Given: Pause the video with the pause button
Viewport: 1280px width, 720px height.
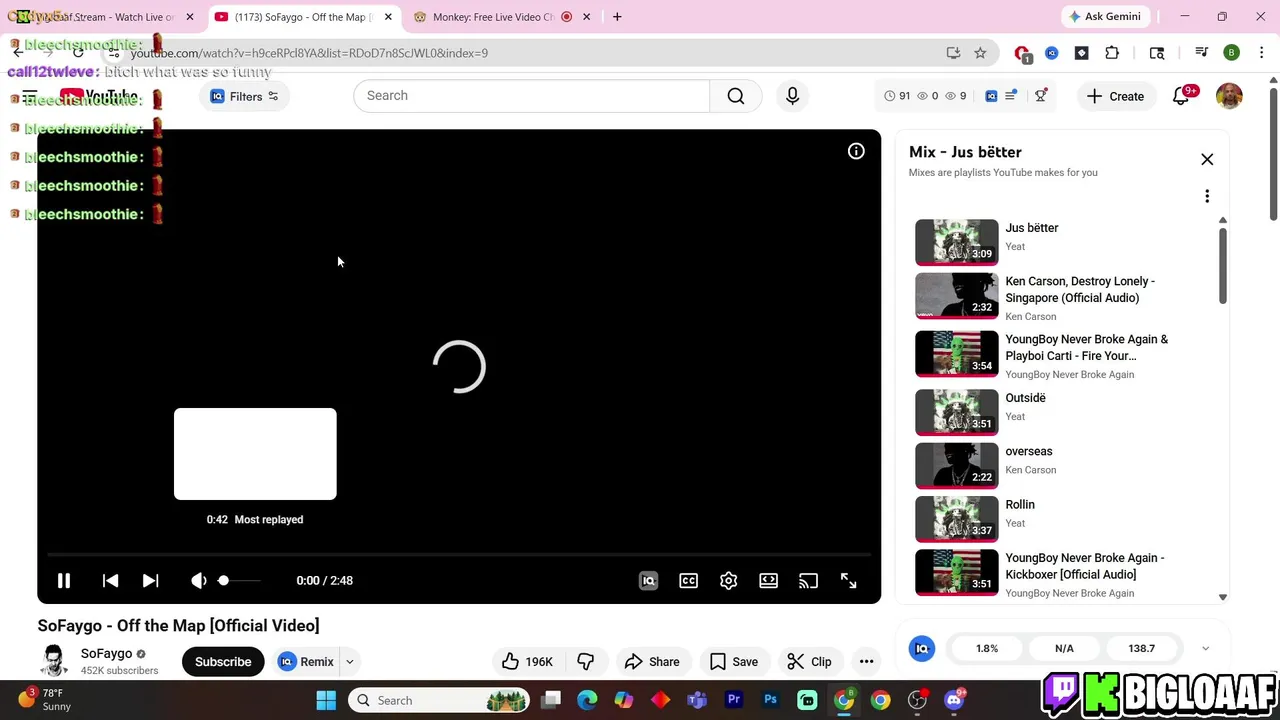Looking at the screenshot, I should (63, 580).
